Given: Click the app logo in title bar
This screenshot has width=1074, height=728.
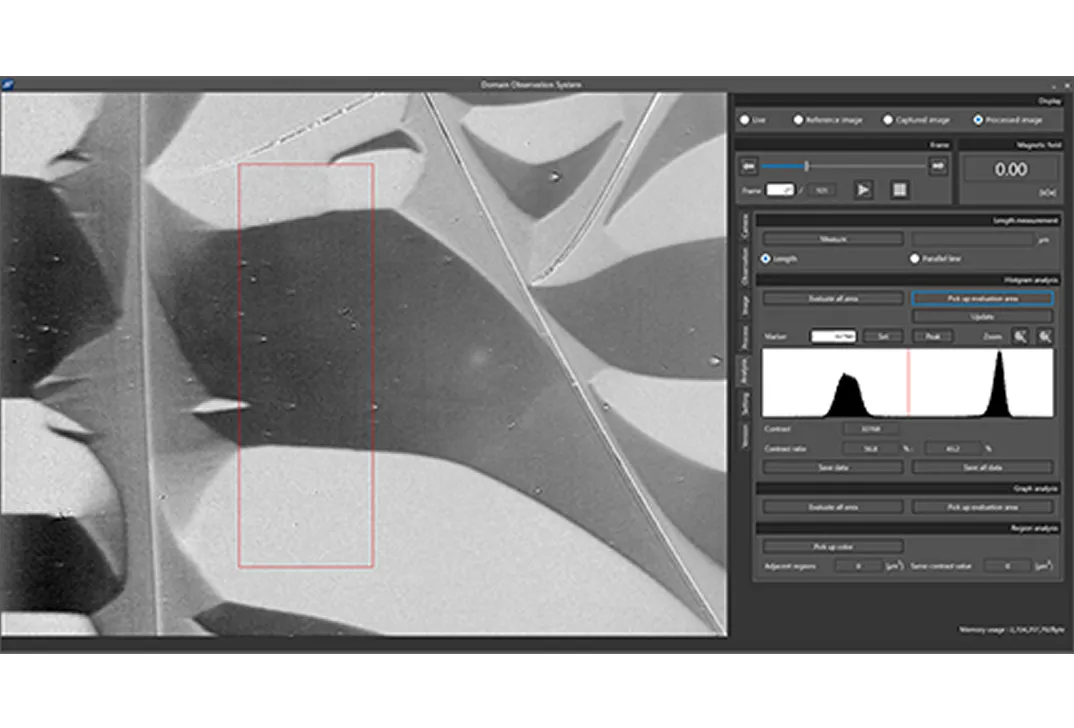Looking at the screenshot, I should tap(7, 85).
